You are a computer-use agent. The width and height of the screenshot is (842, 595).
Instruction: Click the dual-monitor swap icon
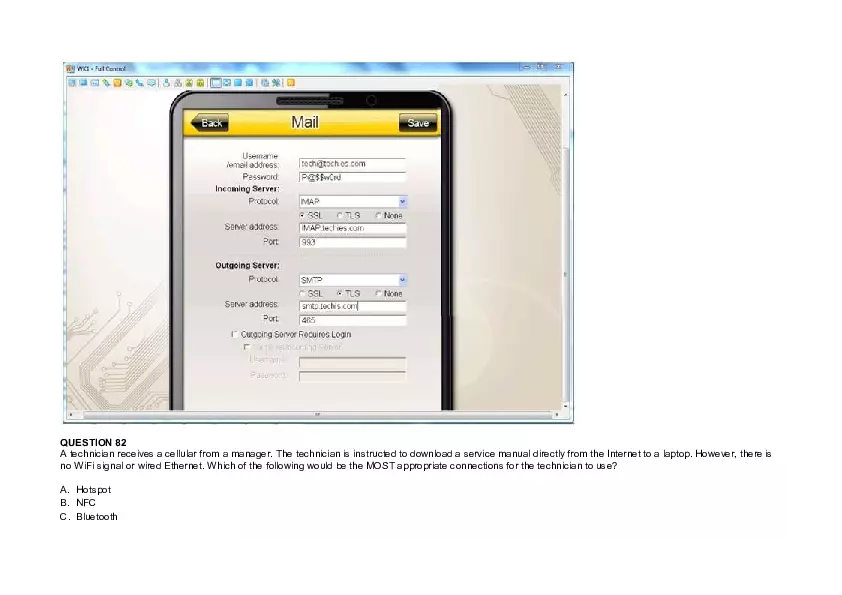coord(226,82)
